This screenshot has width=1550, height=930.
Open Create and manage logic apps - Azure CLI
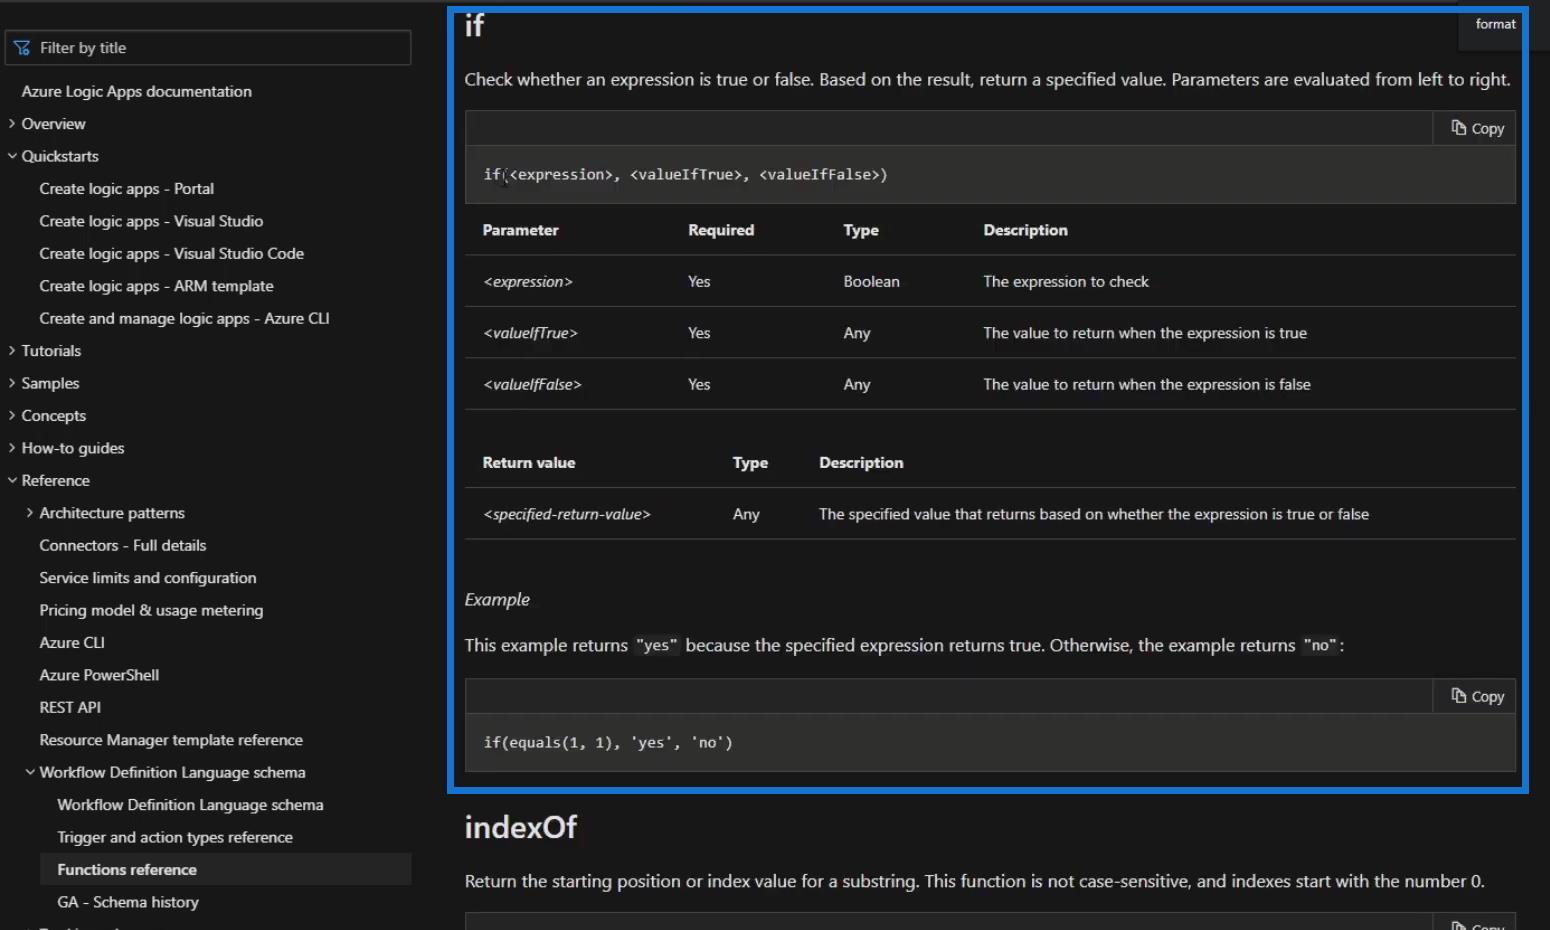pyautogui.click(x=184, y=318)
